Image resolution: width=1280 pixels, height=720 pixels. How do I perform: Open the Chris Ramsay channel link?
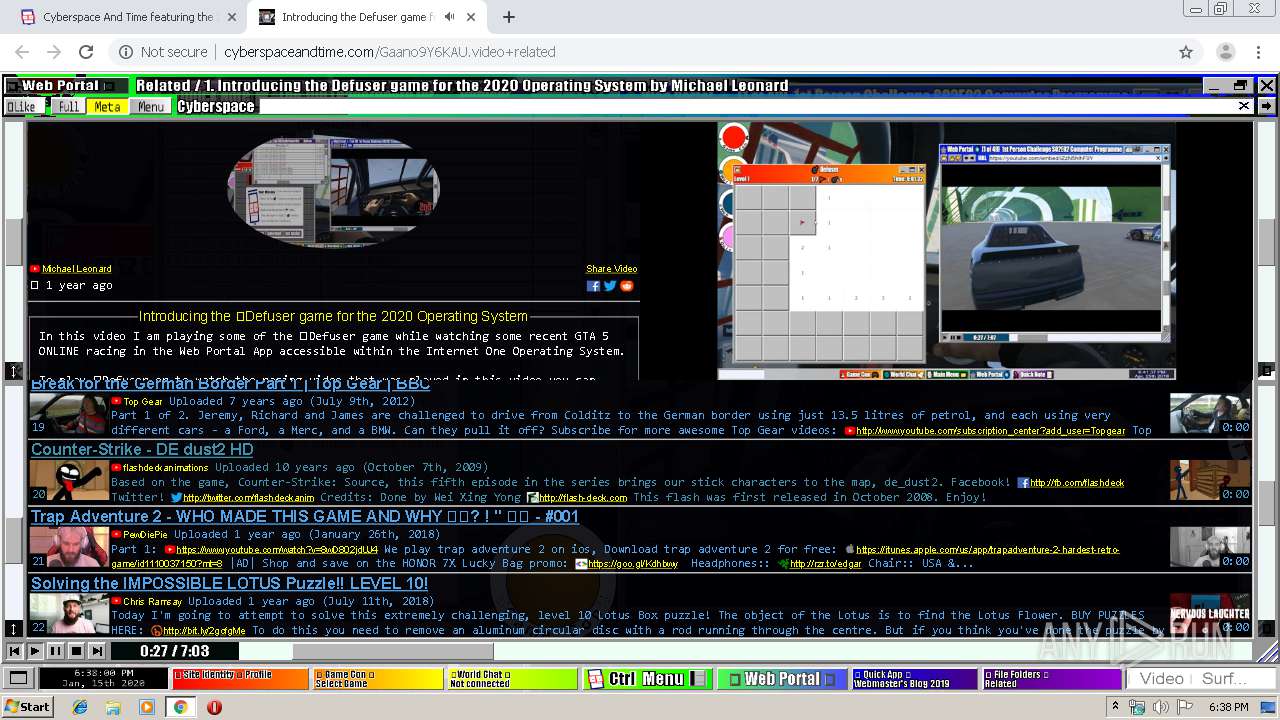click(x=153, y=602)
